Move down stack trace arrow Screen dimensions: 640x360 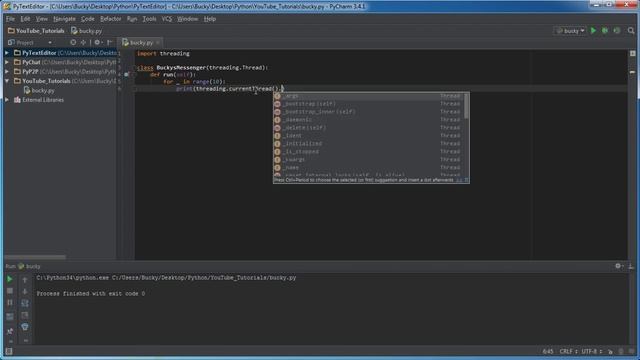(x=25, y=291)
